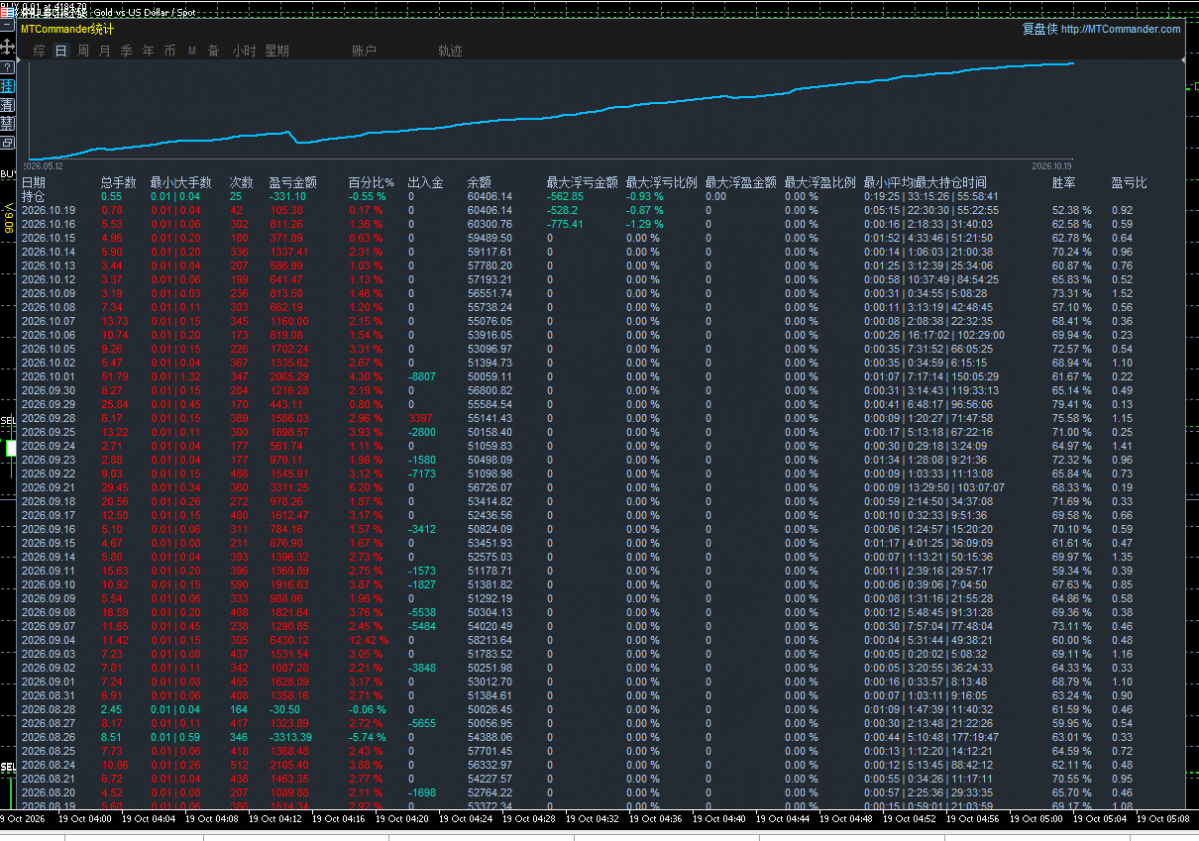Switch to the 小时 hourly tab

click(244, 50)
